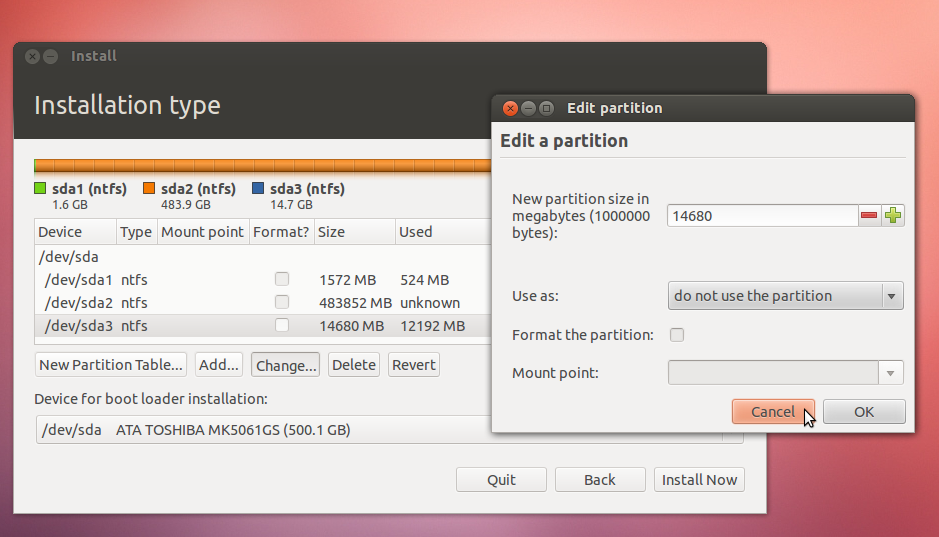Sort by the Type column header

pos(137,232)
